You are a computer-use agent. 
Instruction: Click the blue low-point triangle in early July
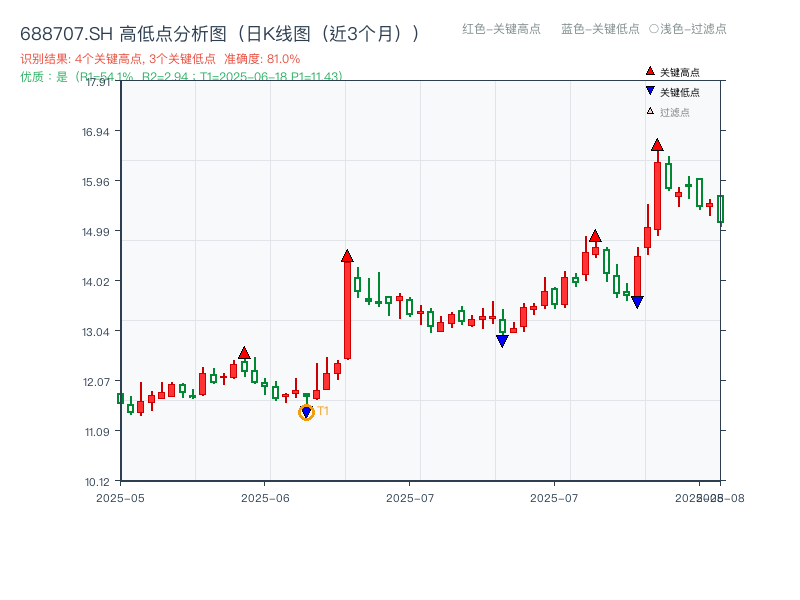pyautogui.click(x=501, y=339)
